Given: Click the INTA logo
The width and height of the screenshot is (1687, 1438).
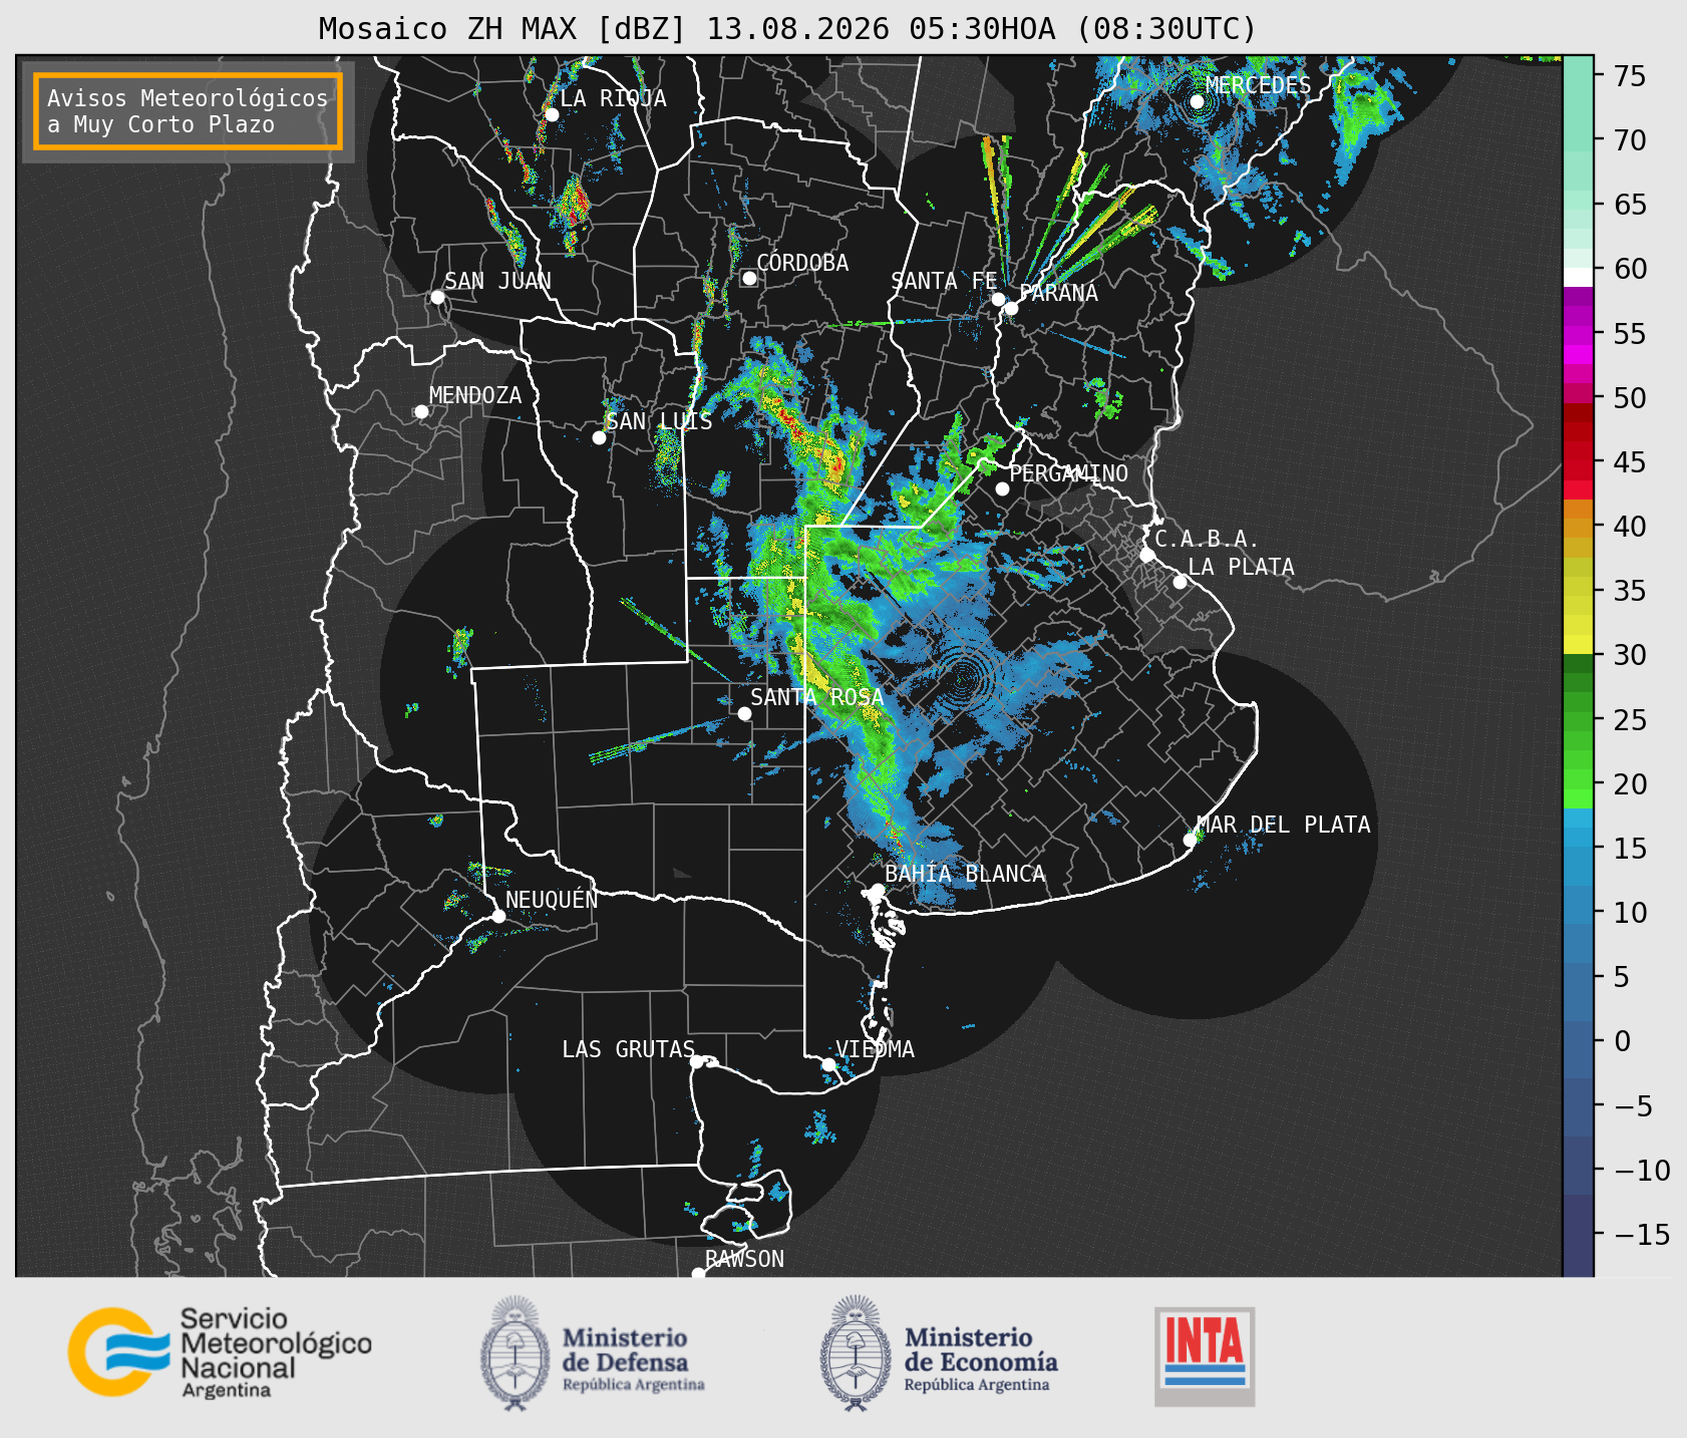Looking at the screenshot, I should click(x=1205, y=1356).
